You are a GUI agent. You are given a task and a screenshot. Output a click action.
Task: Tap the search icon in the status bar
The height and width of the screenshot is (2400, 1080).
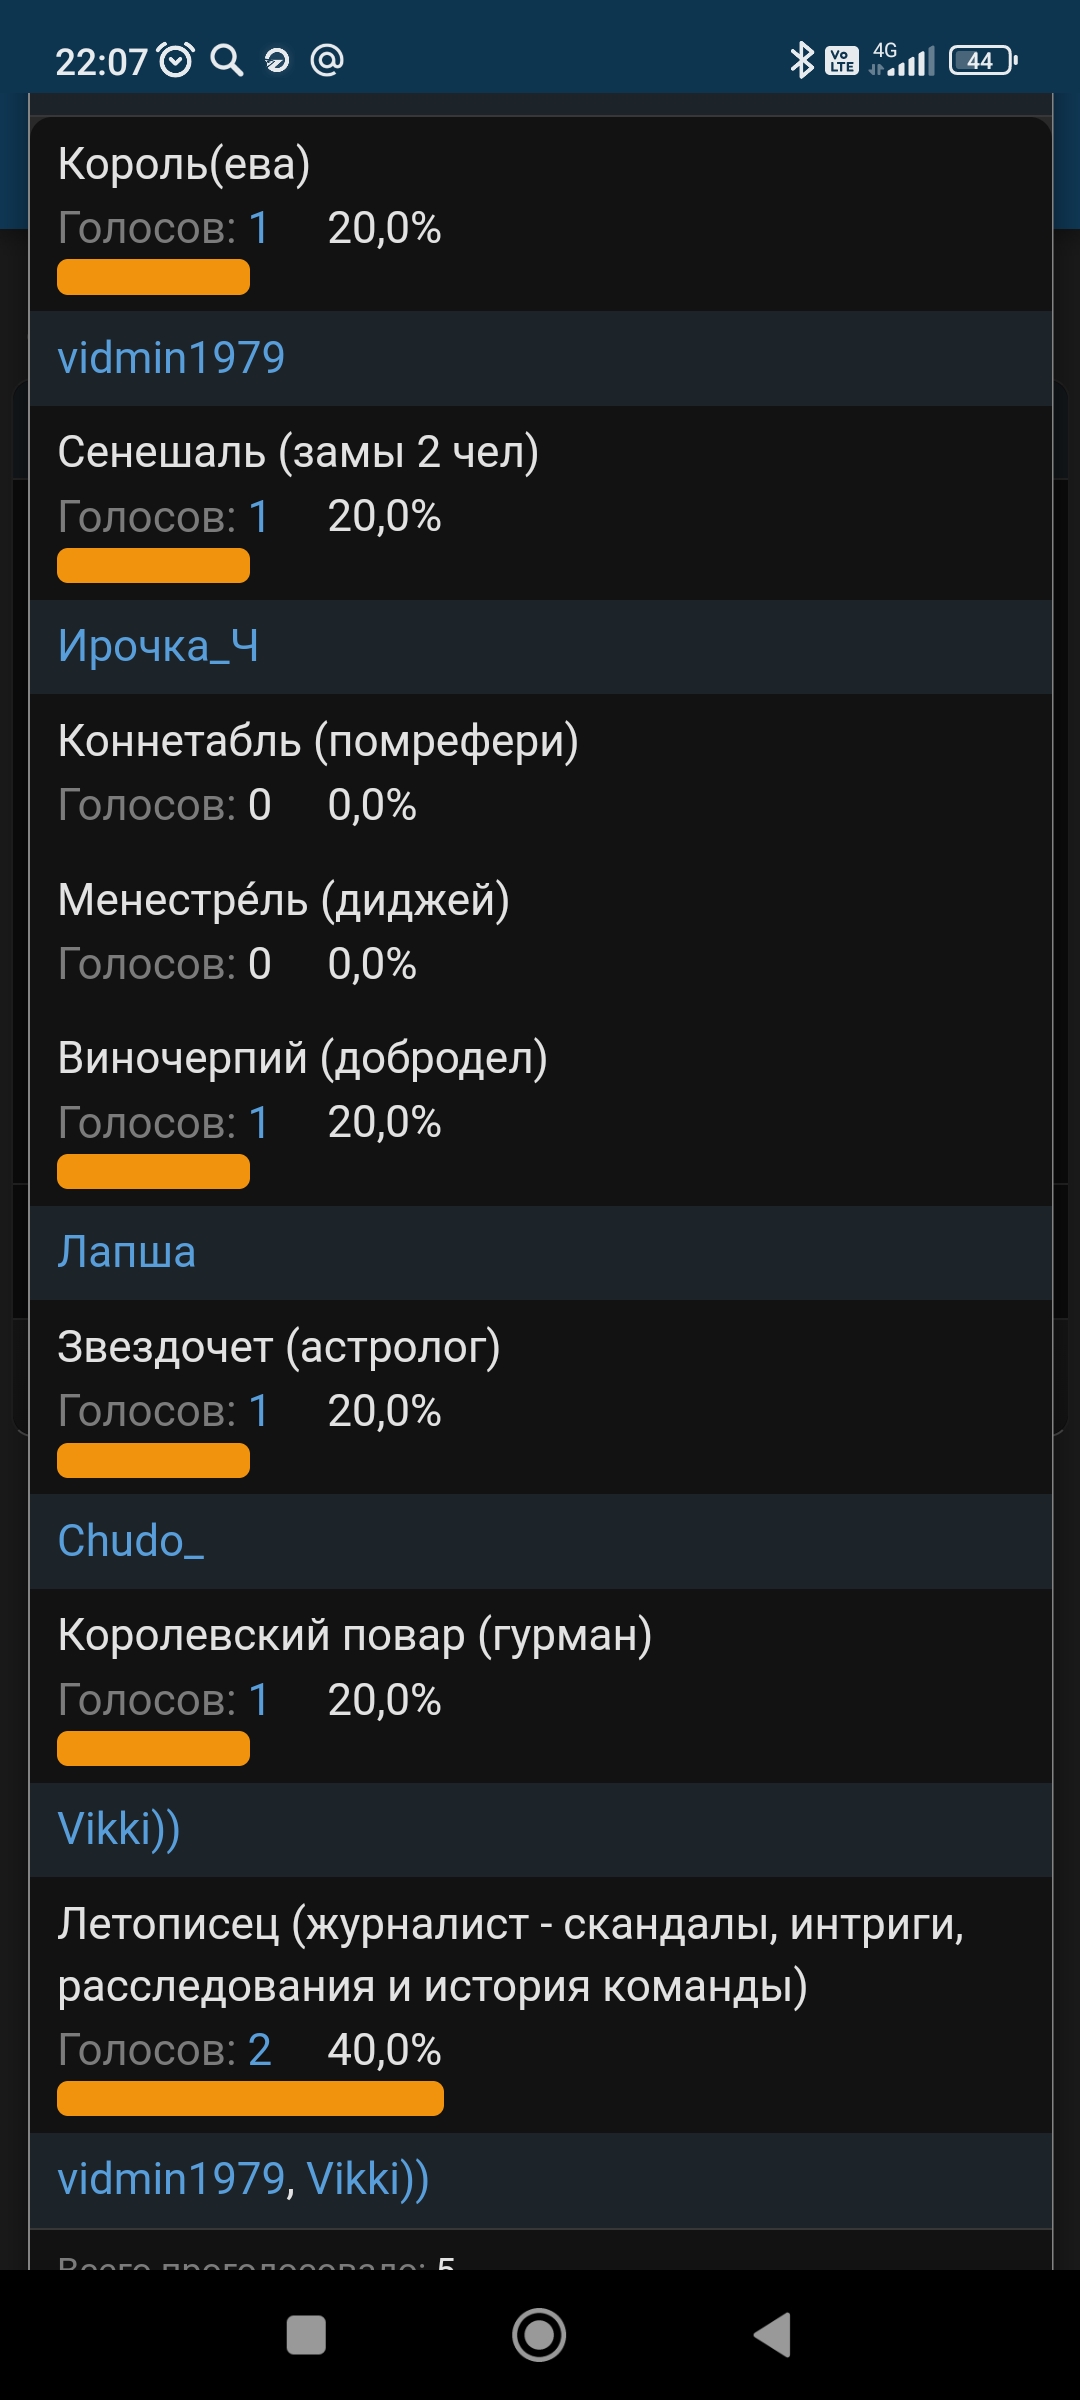(x=225, y=60)
